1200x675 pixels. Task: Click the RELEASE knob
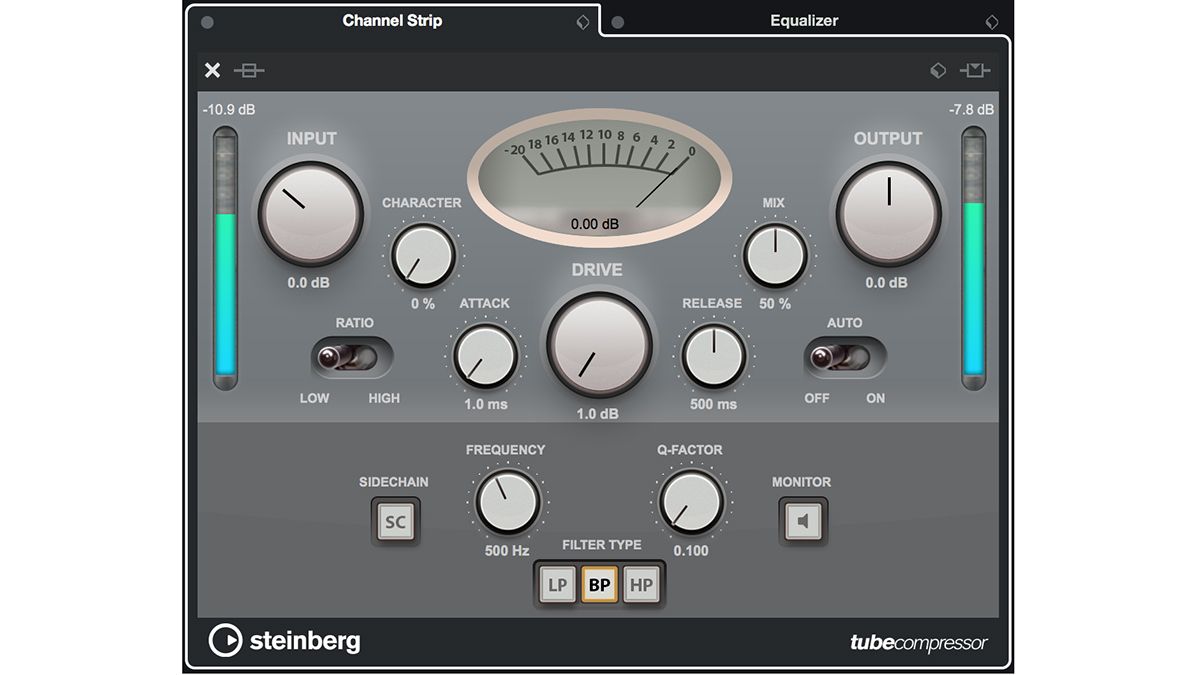[714, 356]
